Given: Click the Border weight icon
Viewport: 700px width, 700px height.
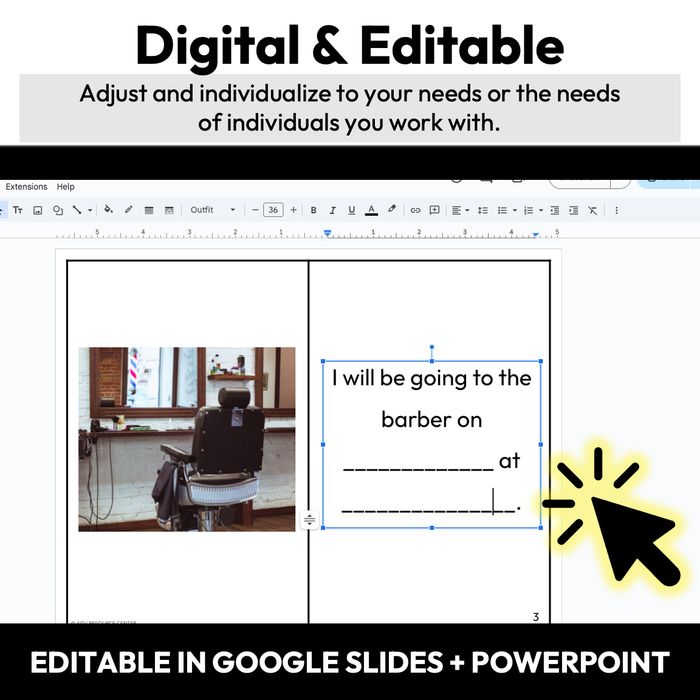Looking at the screenshot, I should pos(149,210).
